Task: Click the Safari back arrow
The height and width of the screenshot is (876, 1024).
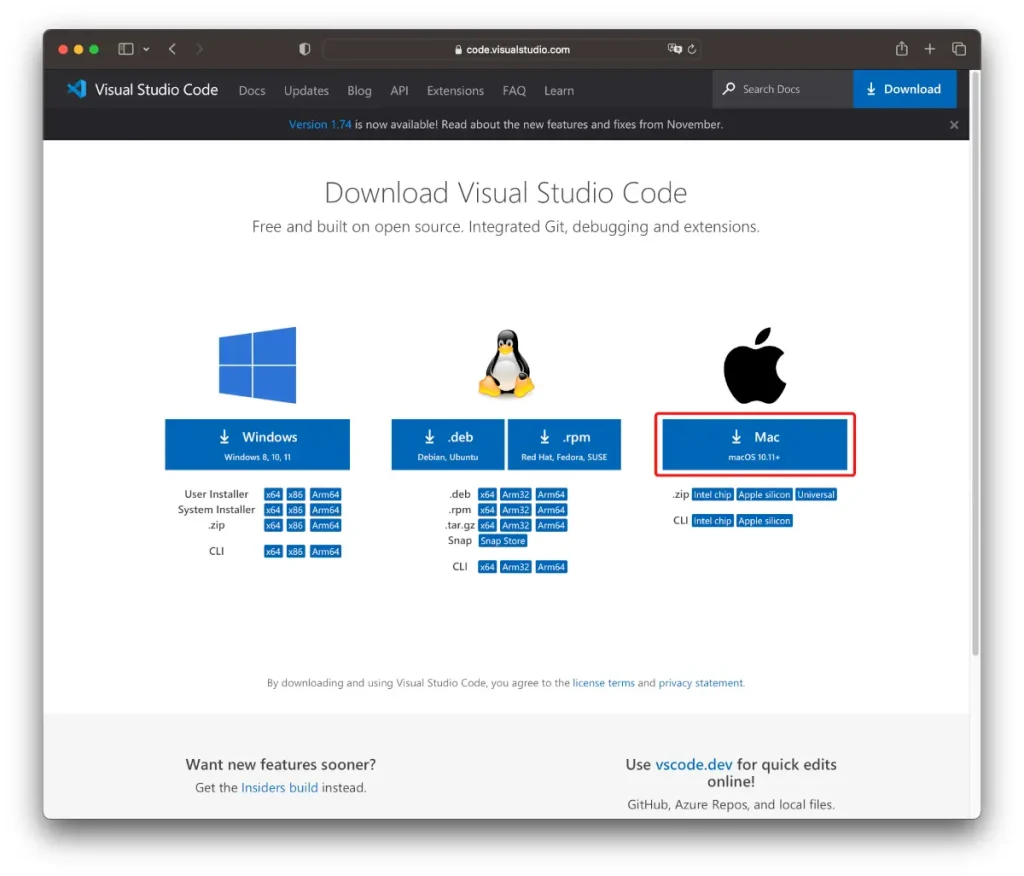Action: [172, 49]
